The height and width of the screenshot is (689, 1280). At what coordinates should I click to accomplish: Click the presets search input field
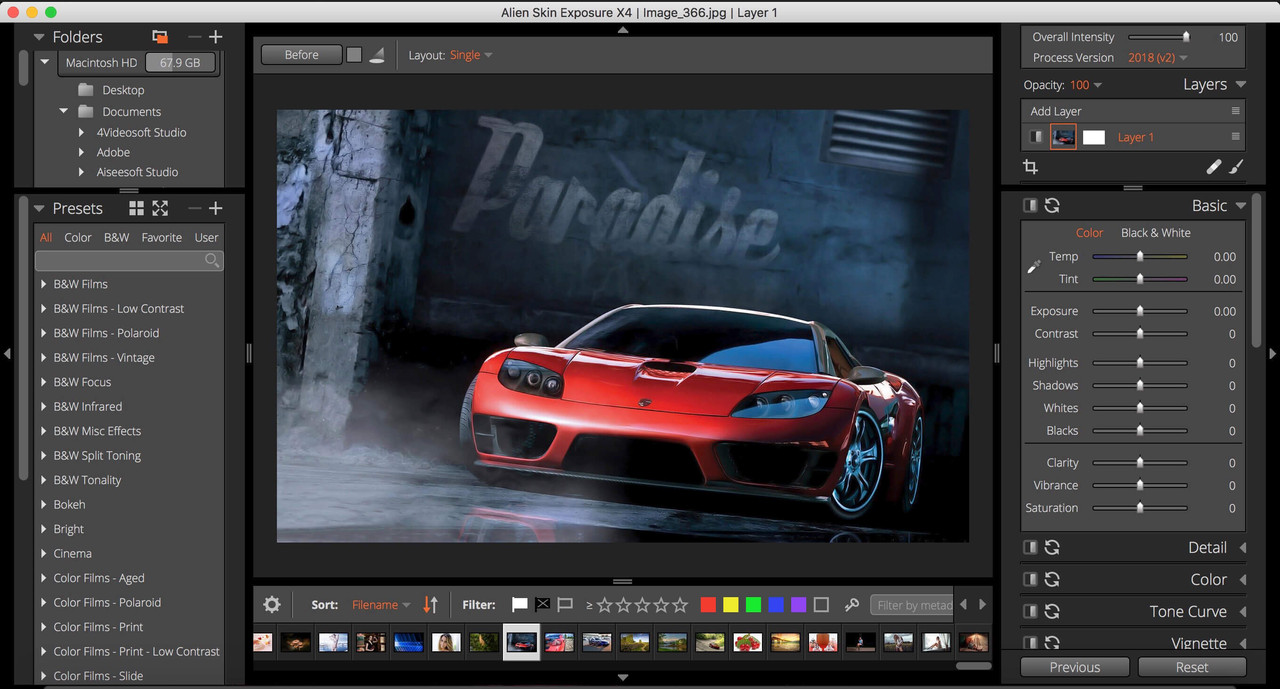[129, 260]
